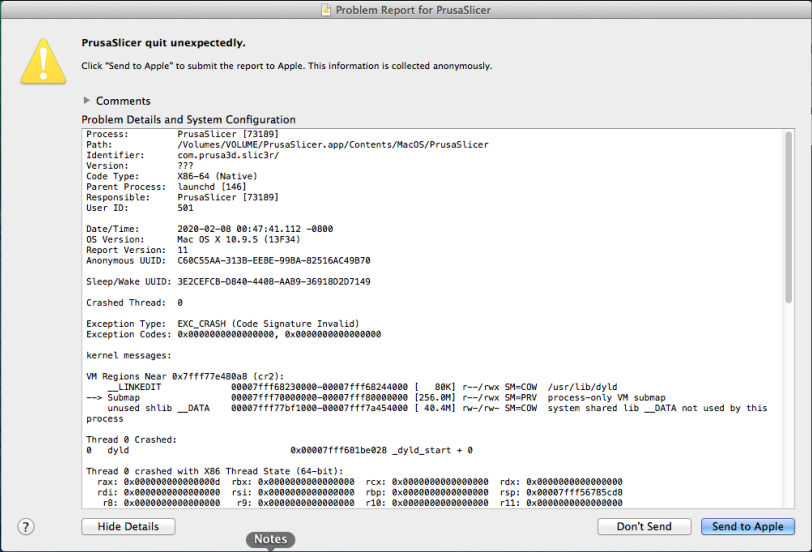
Task: Click 'PrusaSlicer quit unexpectedly.' heading
Action: [x=164, y=43]
